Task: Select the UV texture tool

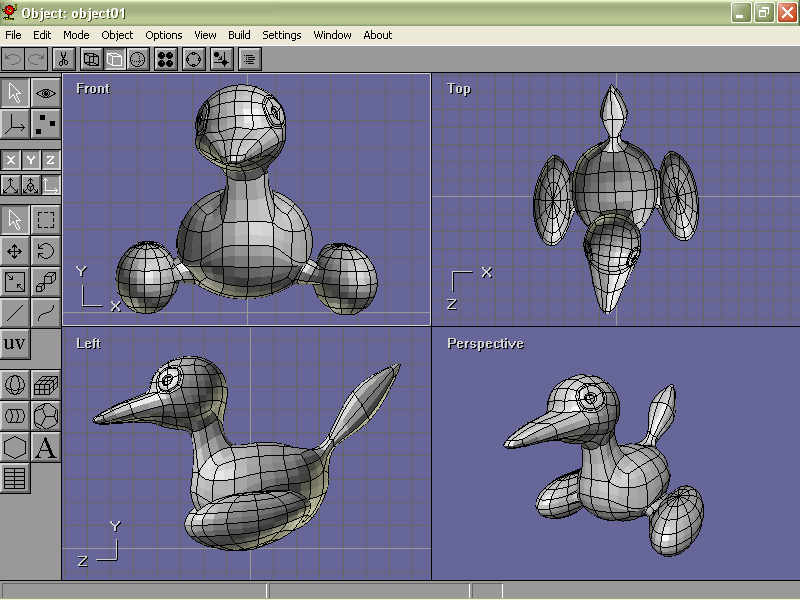Action: click(15, 344)
